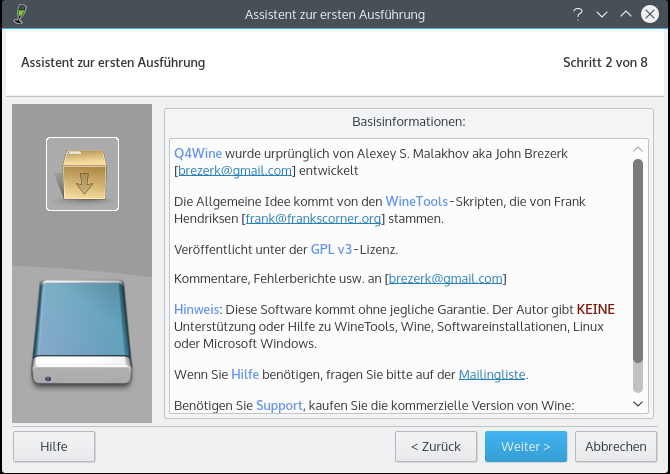Close the wizard with the X button
Viewport: 670px width, 474px height.
click(x=650, y=14)
